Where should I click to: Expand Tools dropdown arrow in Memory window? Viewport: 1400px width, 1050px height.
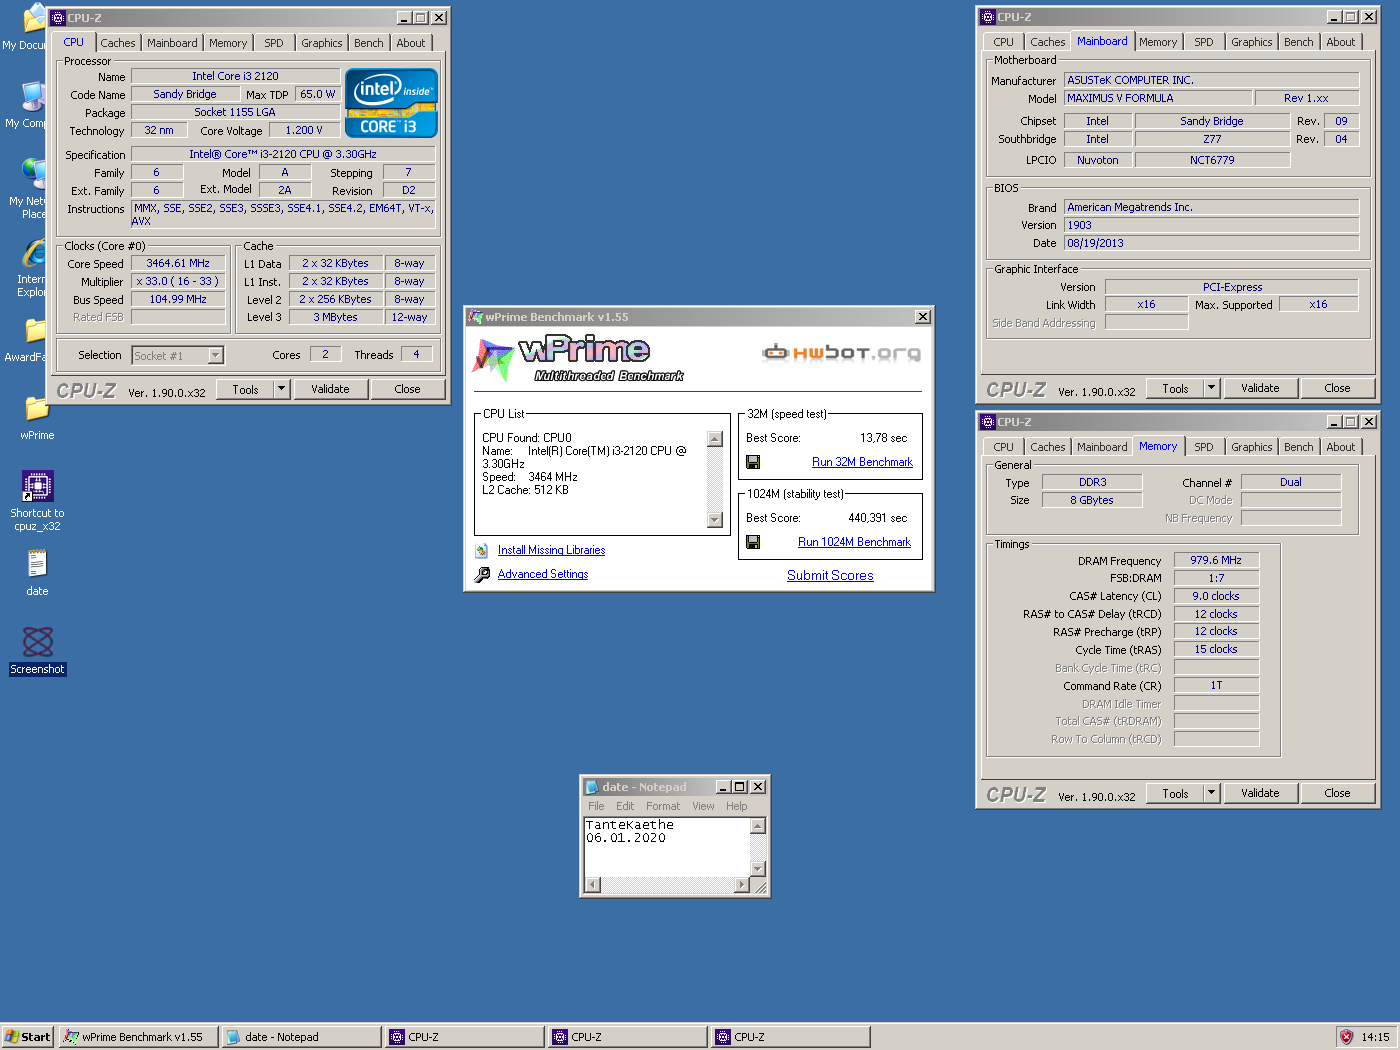(x=1211, y=793)
